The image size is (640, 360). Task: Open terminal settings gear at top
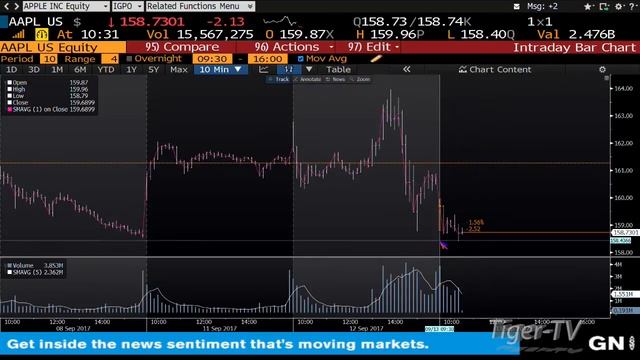coord(619,7)
